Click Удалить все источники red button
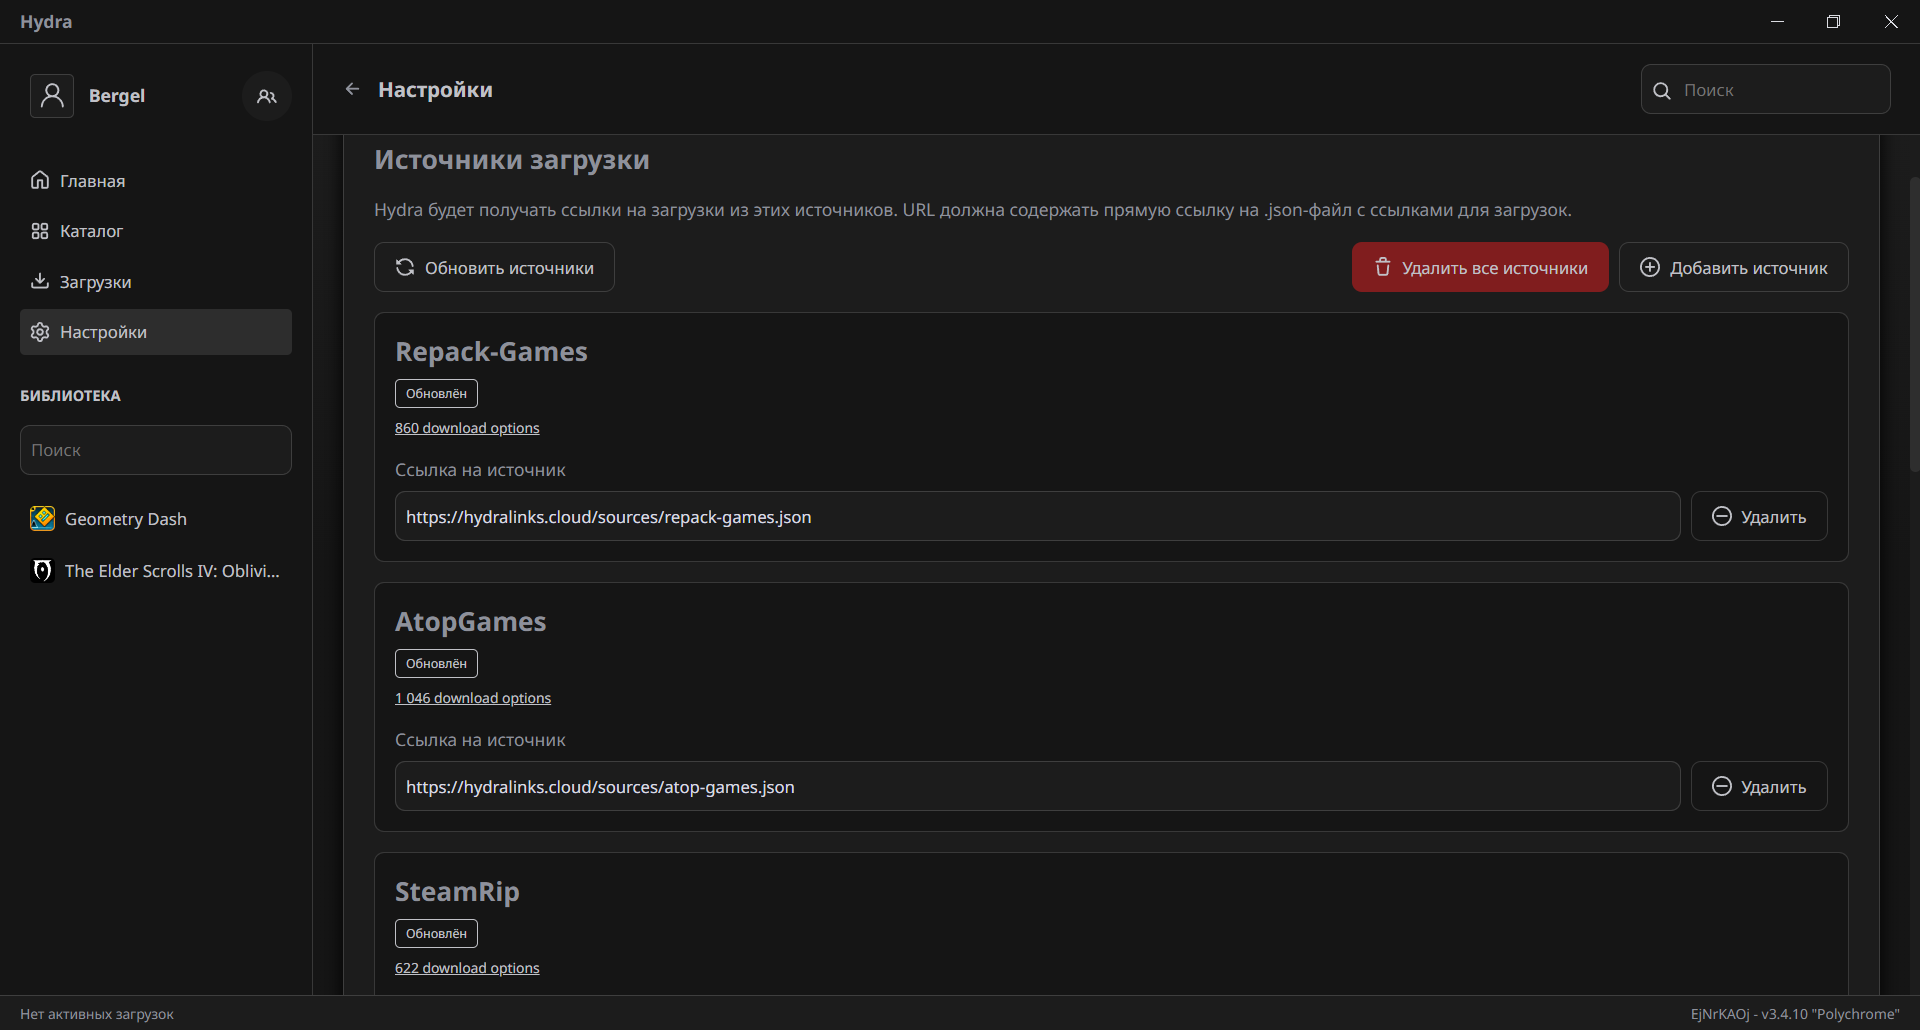 pos(1480,267)
